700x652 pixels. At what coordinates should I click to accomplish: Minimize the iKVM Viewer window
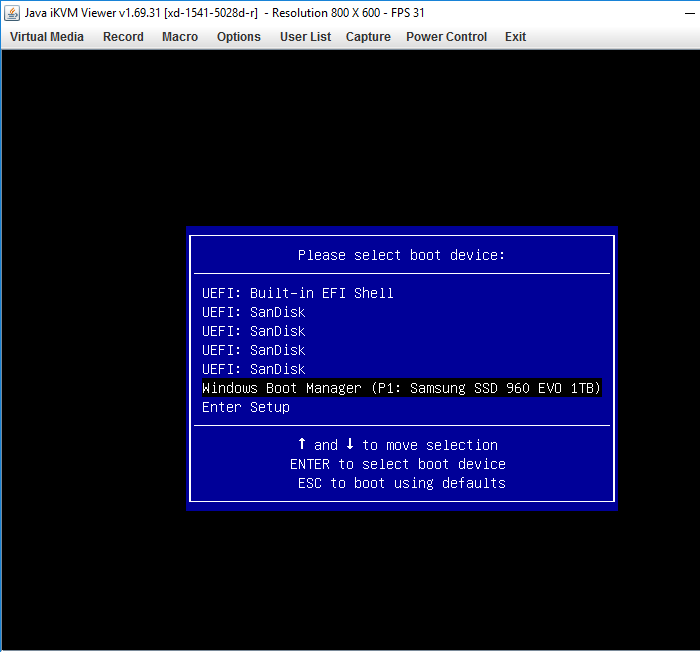coord(690,13)
